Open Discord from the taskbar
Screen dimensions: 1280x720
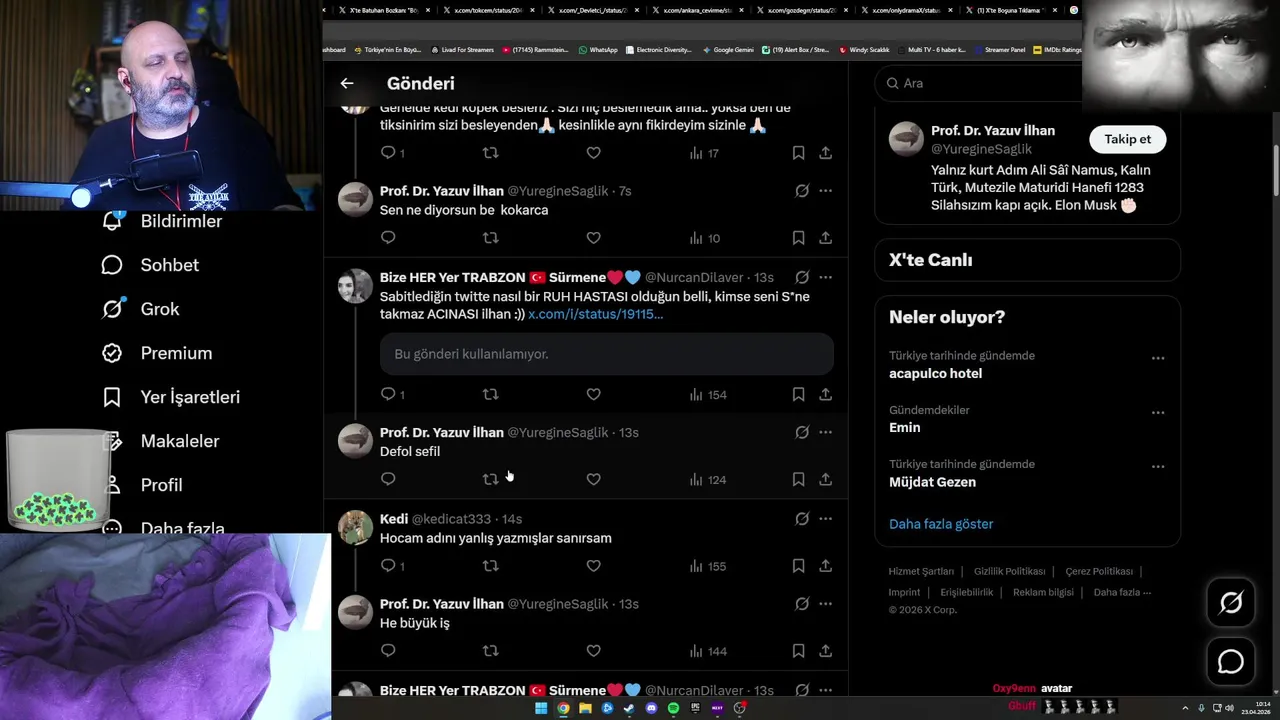[651, 708]
